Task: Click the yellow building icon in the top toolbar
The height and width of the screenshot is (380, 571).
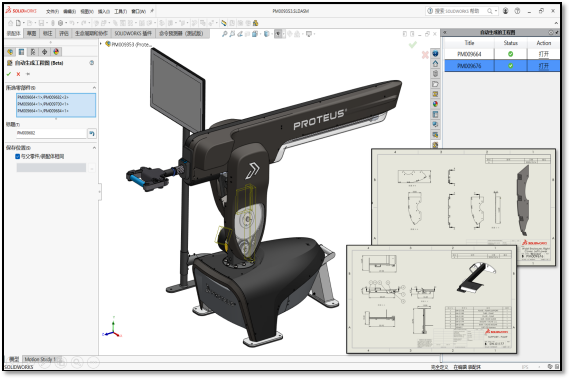Action: [256, 23]
